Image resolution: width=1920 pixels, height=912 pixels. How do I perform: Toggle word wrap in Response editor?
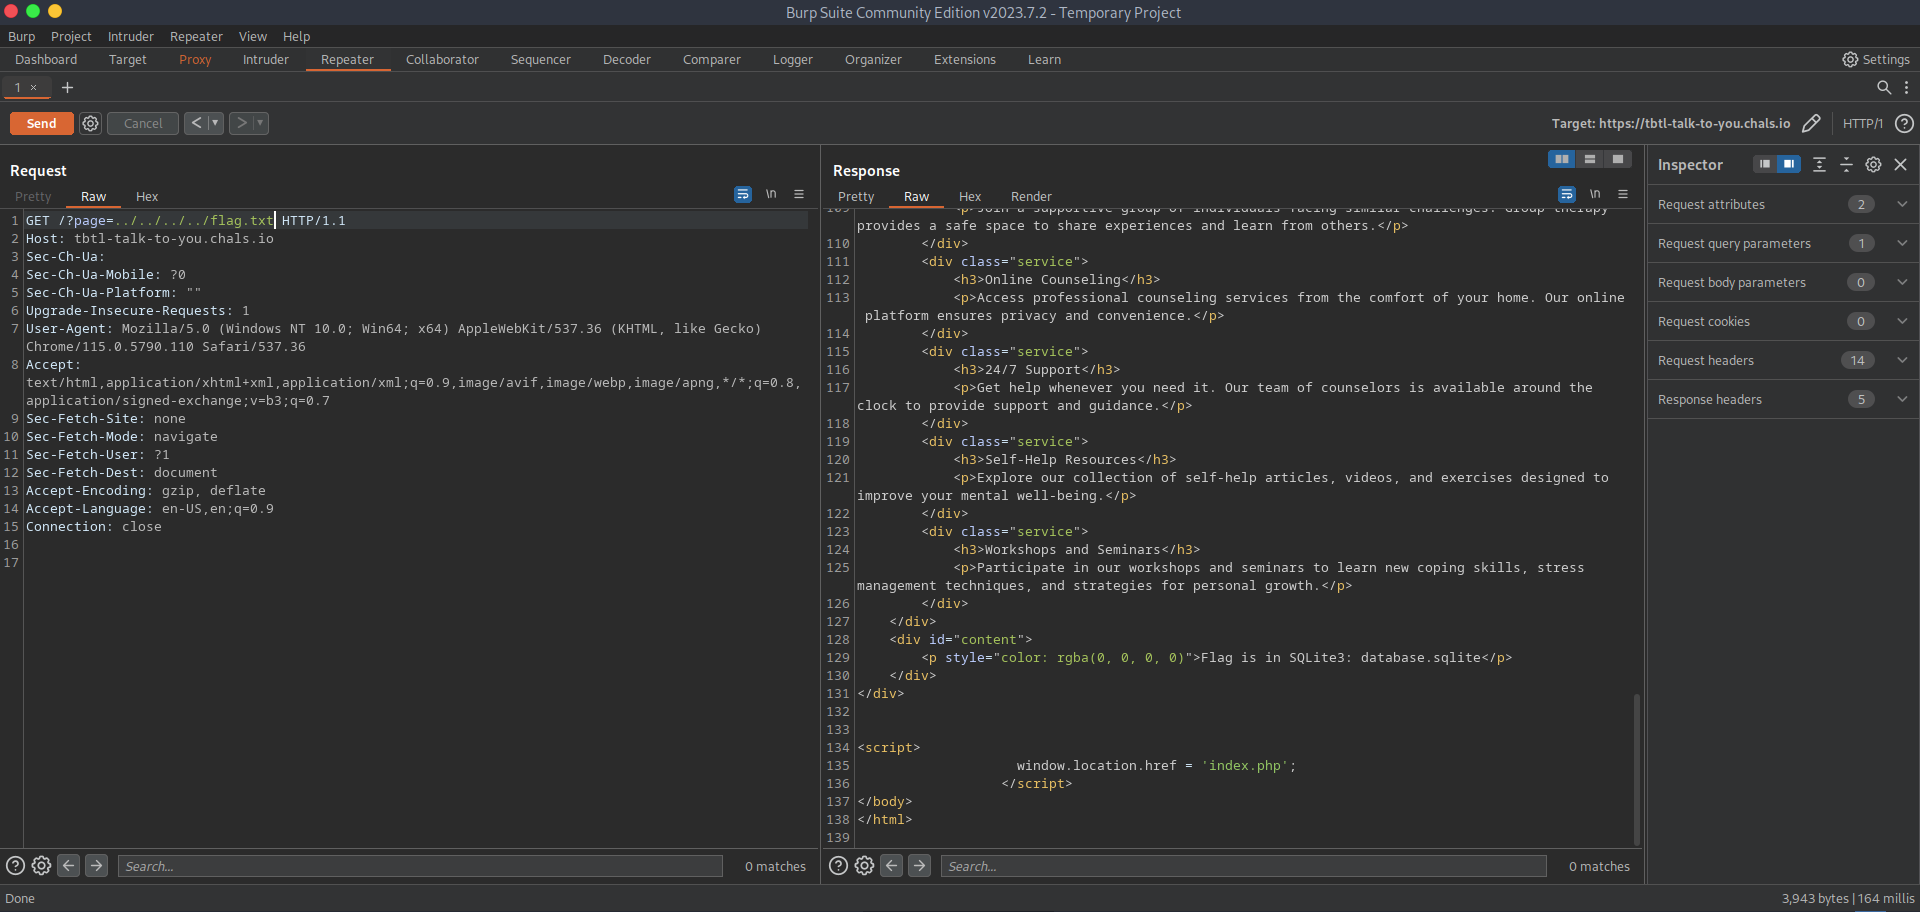coord(1567,194)
